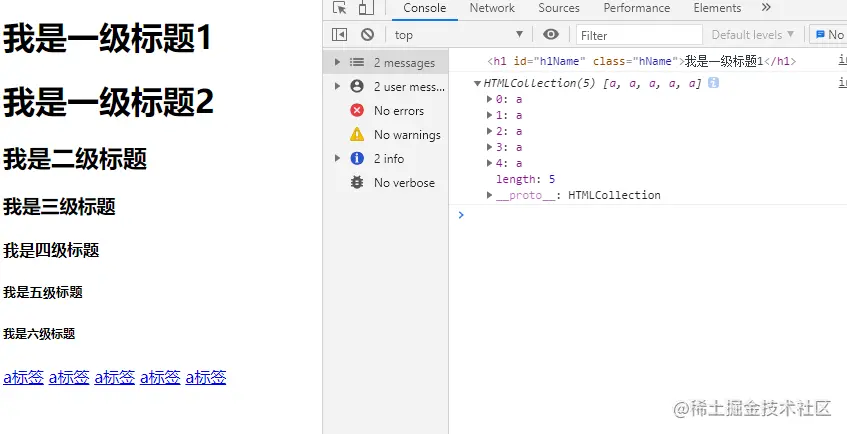This screenshot has width=847, height=434.
Task: Click the fifth a标签 link
Action: tap(206, 377)
